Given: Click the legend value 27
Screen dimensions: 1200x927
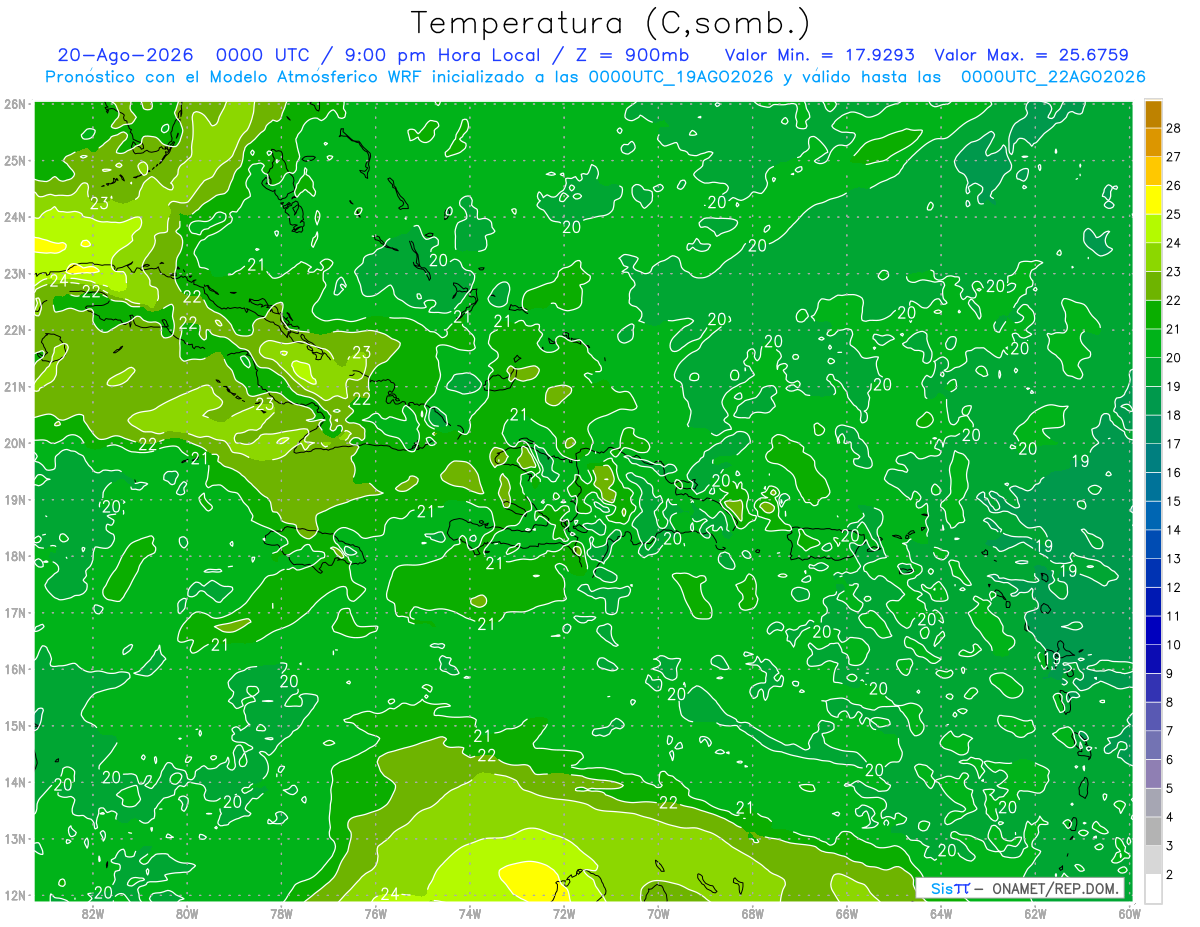Looking at the screenshot, I should 1174,157.
